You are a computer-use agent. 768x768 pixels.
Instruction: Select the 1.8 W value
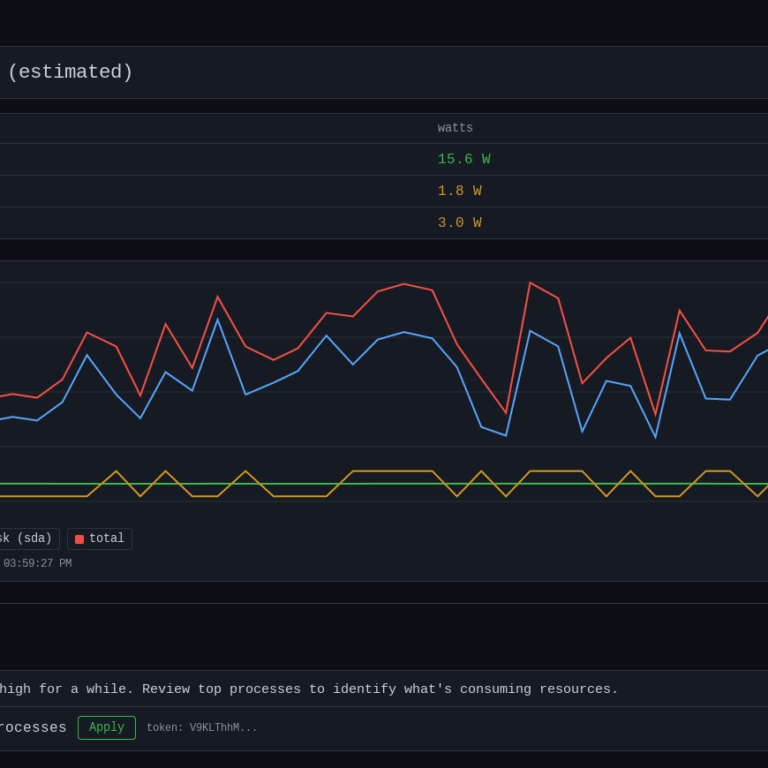(x=459, y=191)
